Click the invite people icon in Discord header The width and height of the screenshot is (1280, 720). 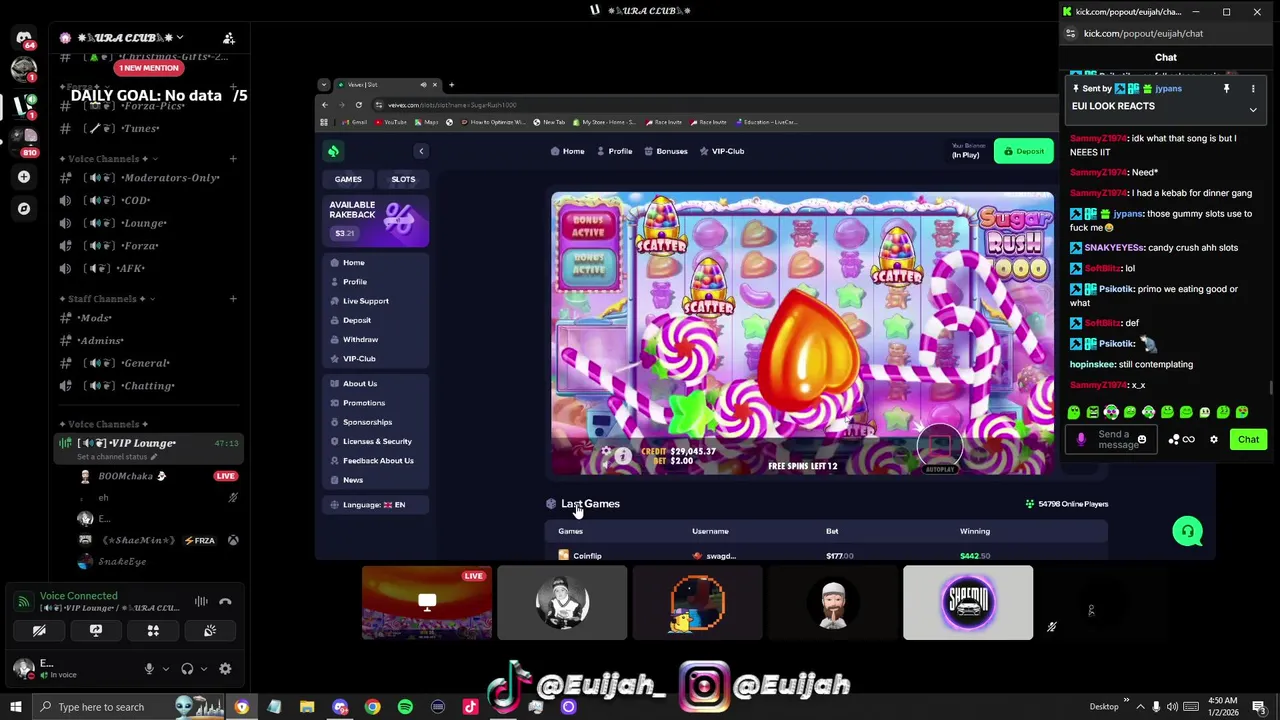[x=229, y=38]
